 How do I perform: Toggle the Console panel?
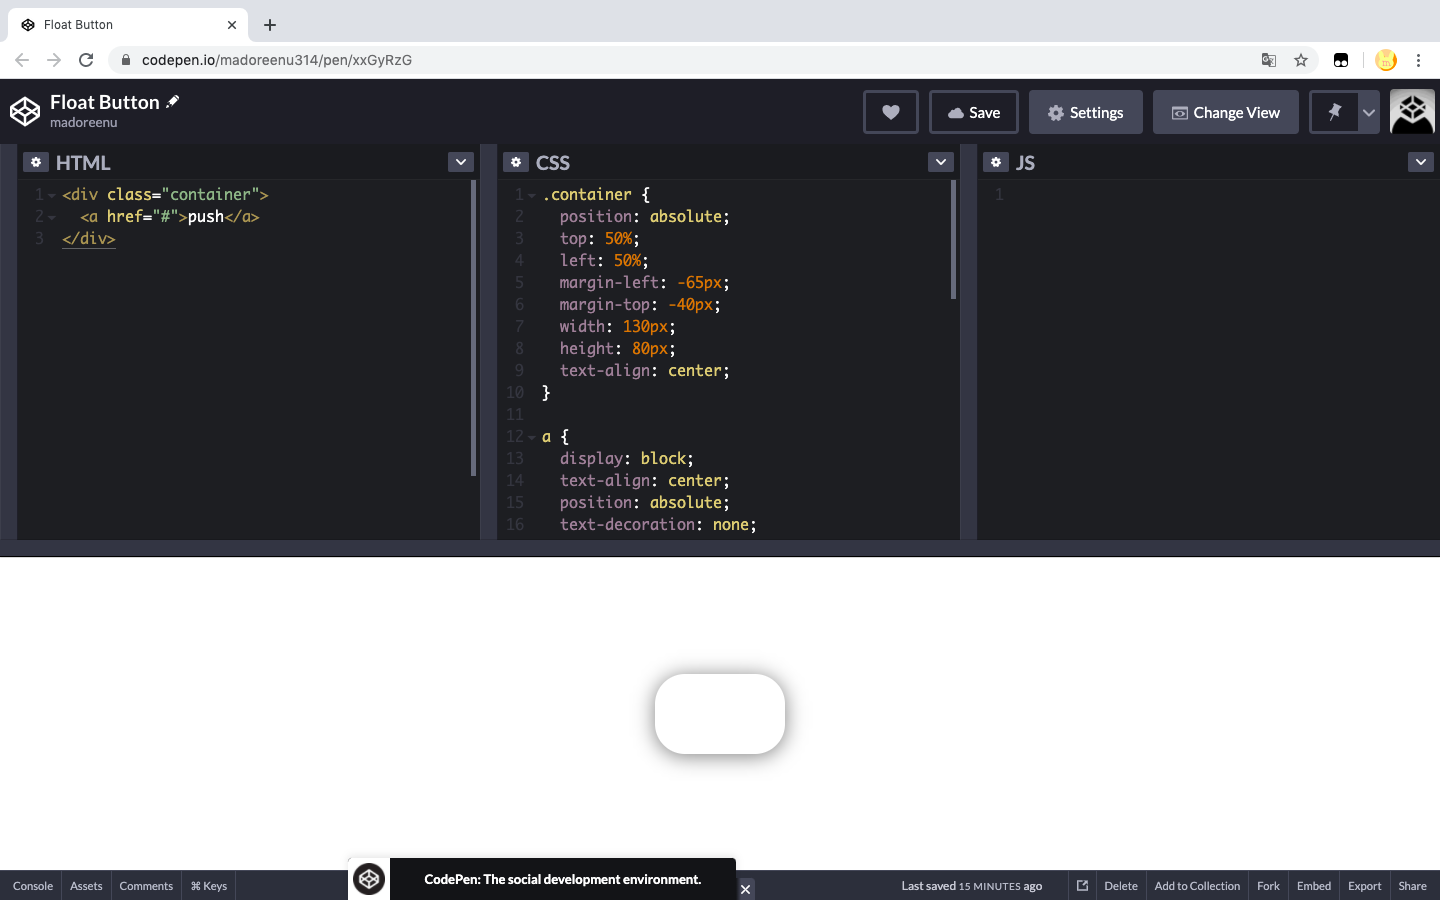tap(33, 886)
